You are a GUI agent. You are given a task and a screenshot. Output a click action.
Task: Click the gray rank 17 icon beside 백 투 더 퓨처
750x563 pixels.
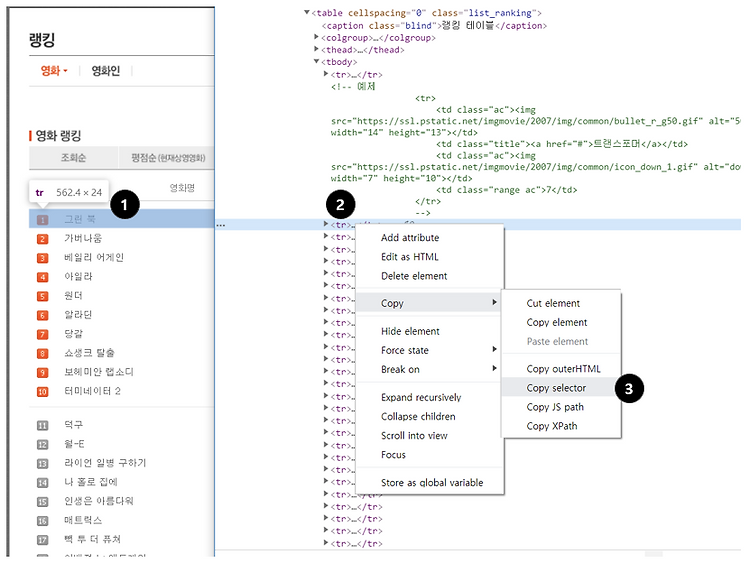[x=43, y=541]
